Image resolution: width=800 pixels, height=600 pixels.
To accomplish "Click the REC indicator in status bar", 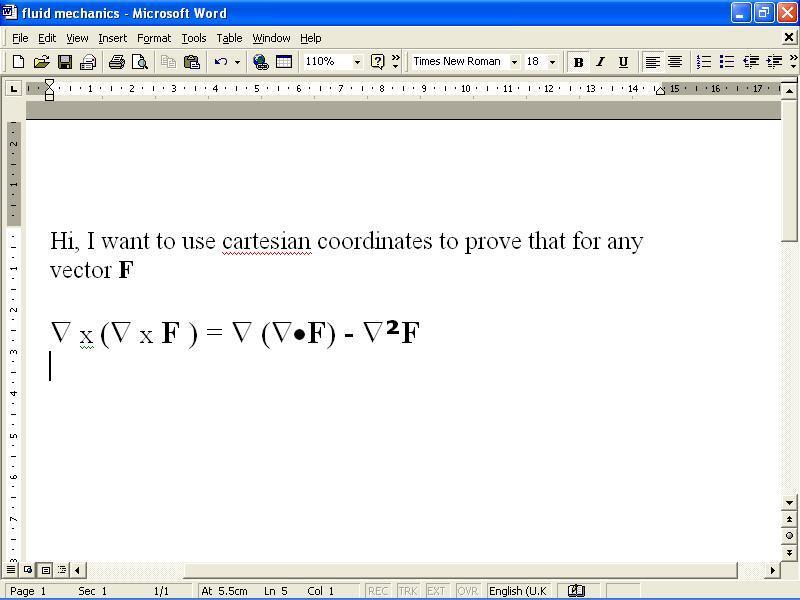I will 378,591.
